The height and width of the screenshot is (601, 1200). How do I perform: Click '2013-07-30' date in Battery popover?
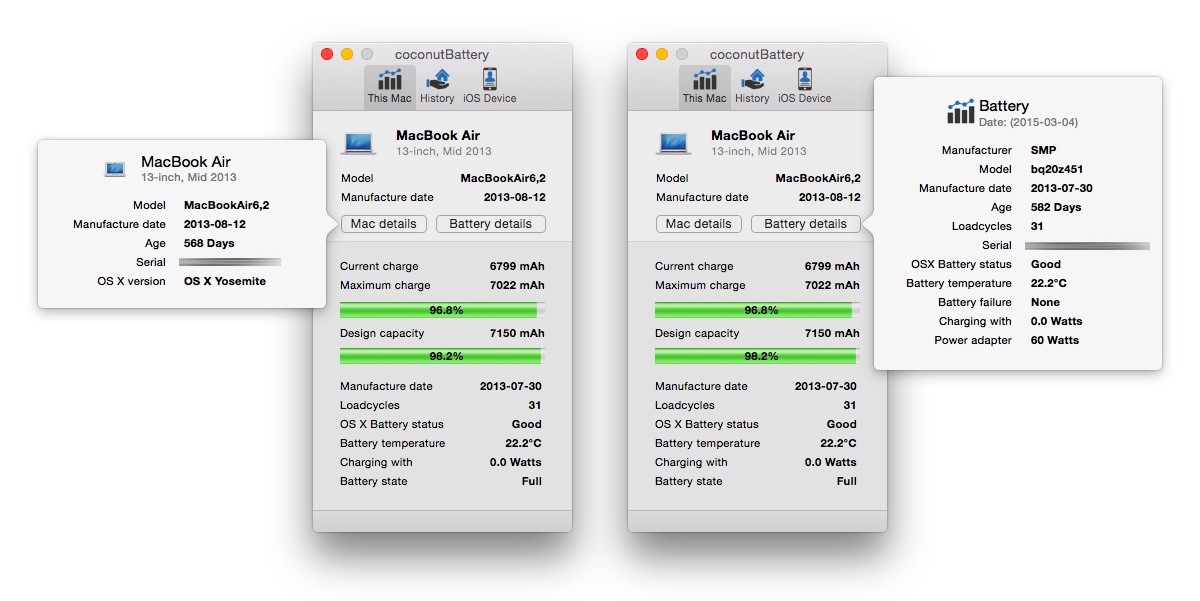click(1061, 188)
